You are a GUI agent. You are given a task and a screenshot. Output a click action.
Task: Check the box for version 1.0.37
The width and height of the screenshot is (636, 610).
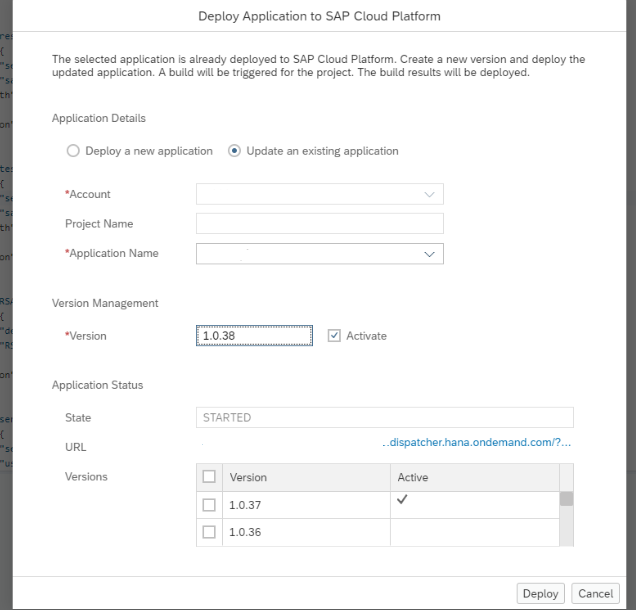tap(209, 505)
